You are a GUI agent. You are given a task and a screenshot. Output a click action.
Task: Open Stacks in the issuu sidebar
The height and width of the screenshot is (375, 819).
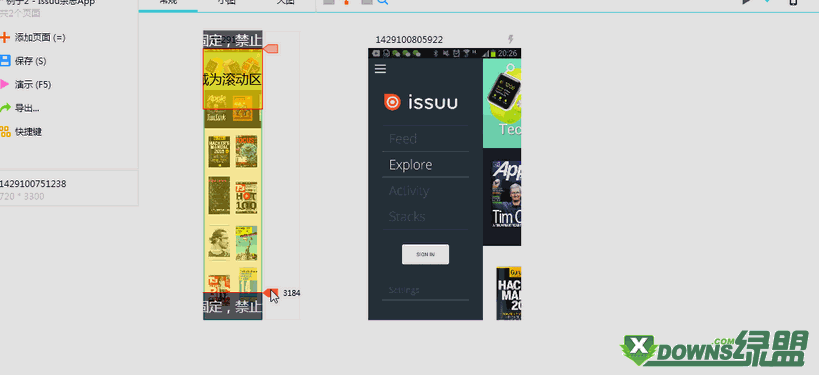coord(407,216)
